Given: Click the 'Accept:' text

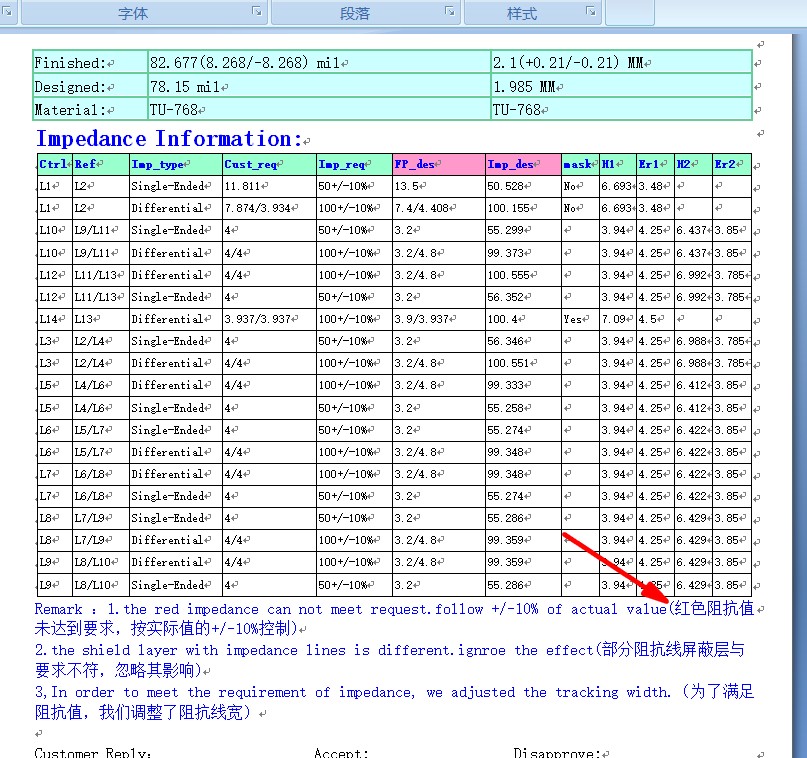Looking at the screenshot, I should [342, 752].
